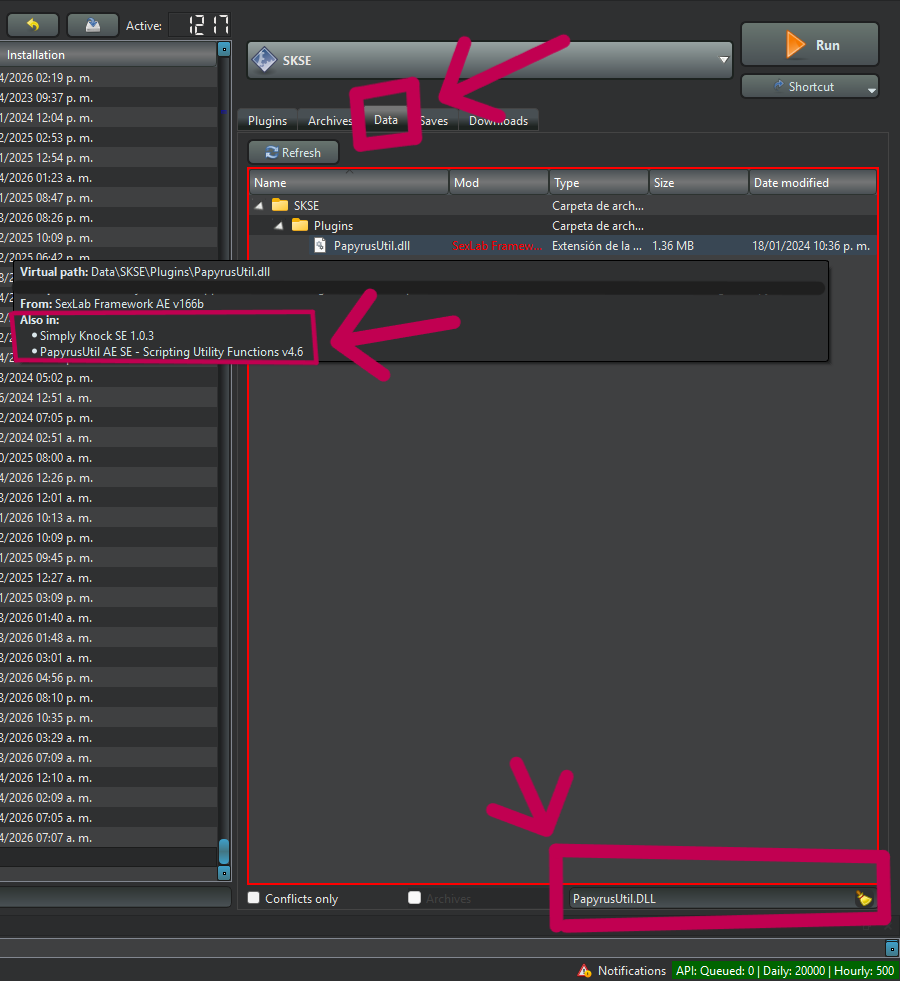Click the mod list scrollbar thumb
The width and height of the screenshot is (900, 981).
pos(224,851)
